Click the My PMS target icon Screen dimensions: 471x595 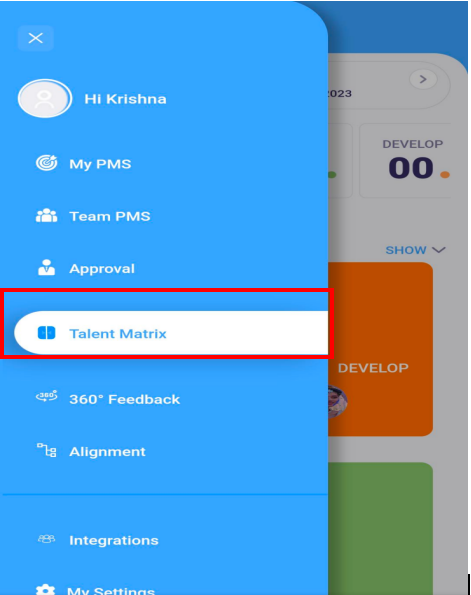click(x=47, y=163)
